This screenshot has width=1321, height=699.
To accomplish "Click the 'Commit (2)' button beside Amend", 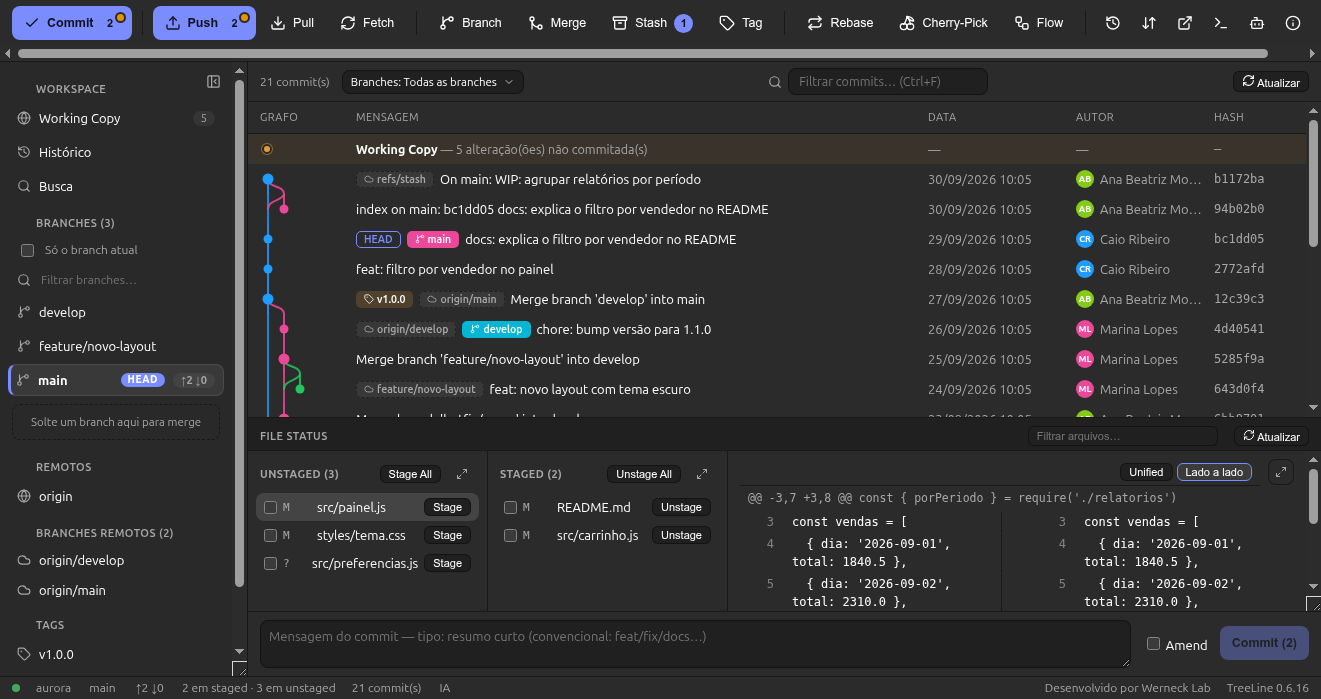I will [x=1264, y=643].
